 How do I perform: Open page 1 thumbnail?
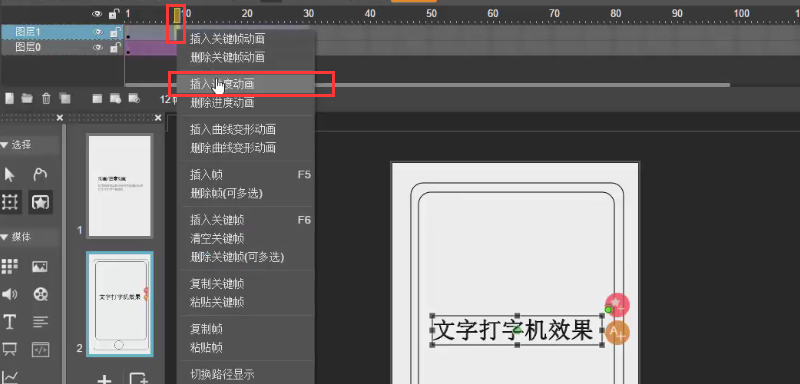[x=119, y=186]
